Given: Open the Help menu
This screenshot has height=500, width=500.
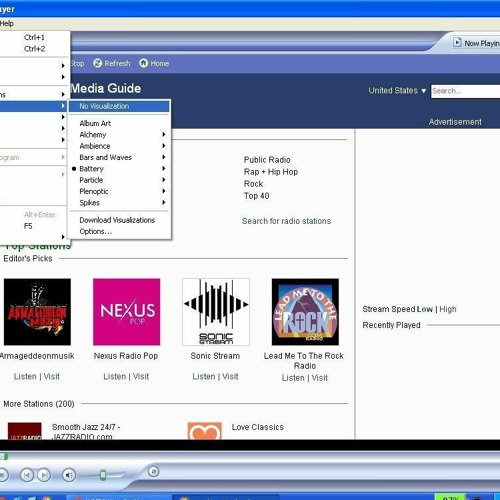Looking at the screenshot, I should [7, 23].
